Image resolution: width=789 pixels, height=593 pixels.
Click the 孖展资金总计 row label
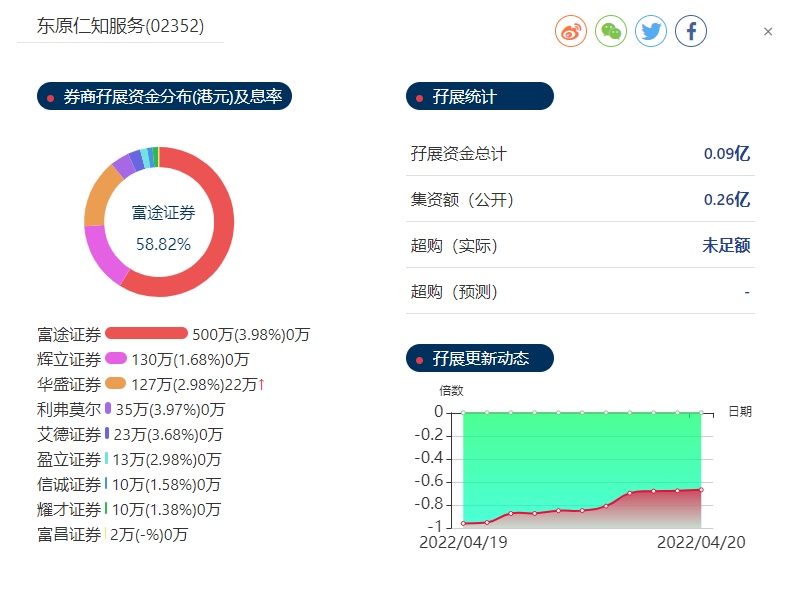(x=458, y=154)
